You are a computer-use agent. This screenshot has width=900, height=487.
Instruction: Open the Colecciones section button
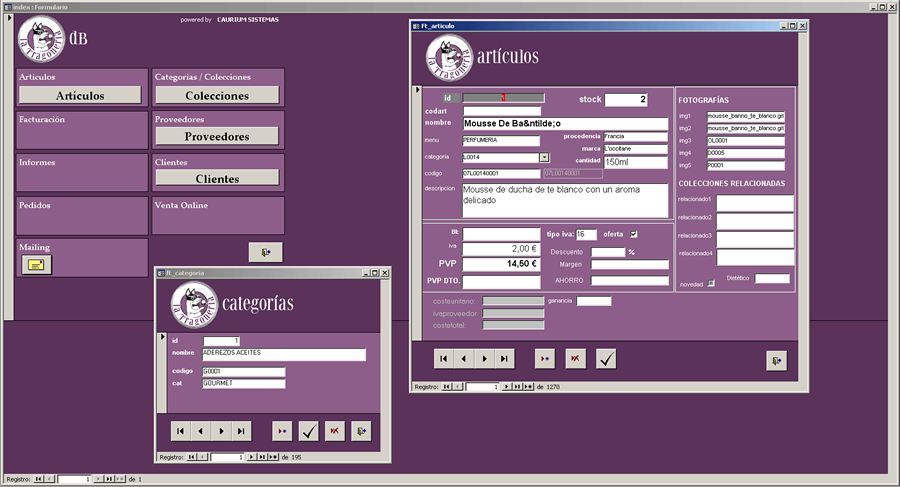[217, 95]
